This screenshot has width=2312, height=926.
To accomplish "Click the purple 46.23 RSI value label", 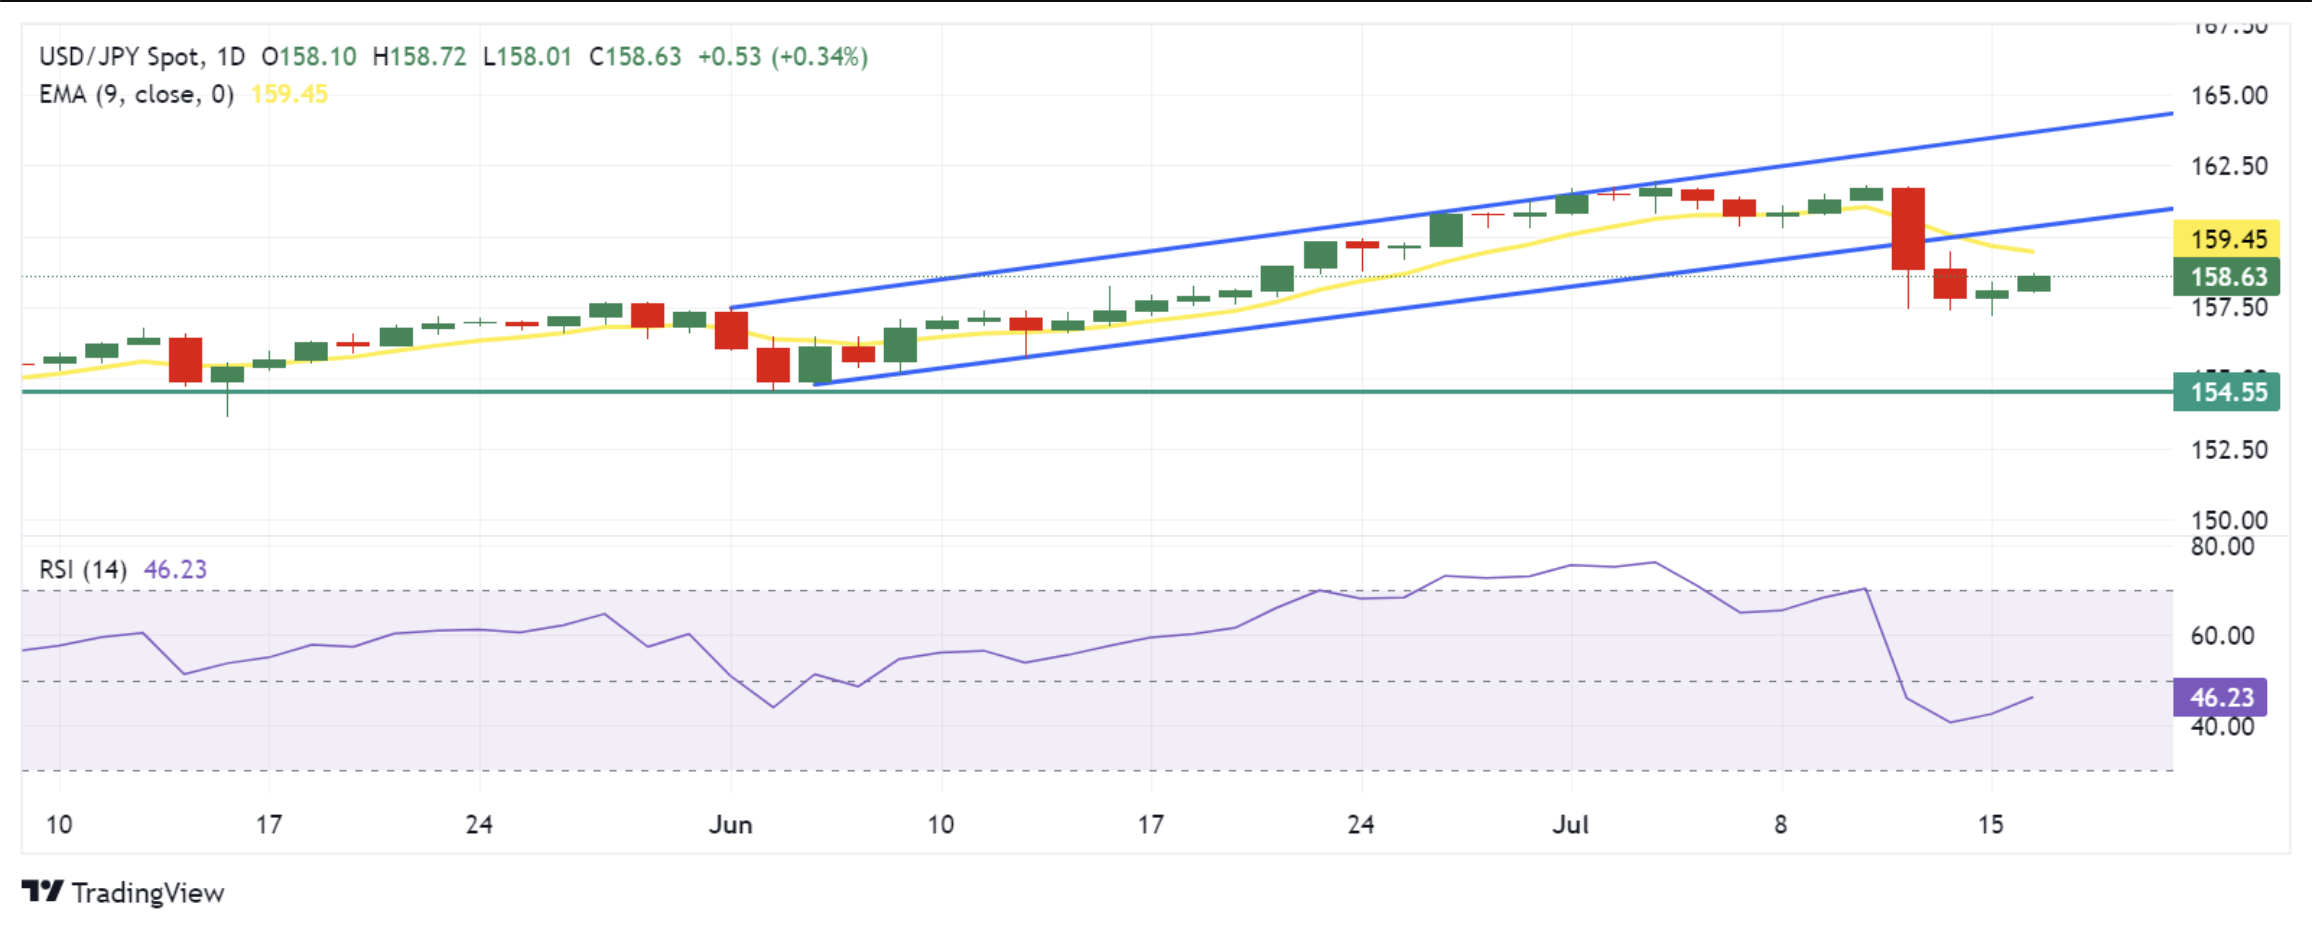I will 2221,697.
